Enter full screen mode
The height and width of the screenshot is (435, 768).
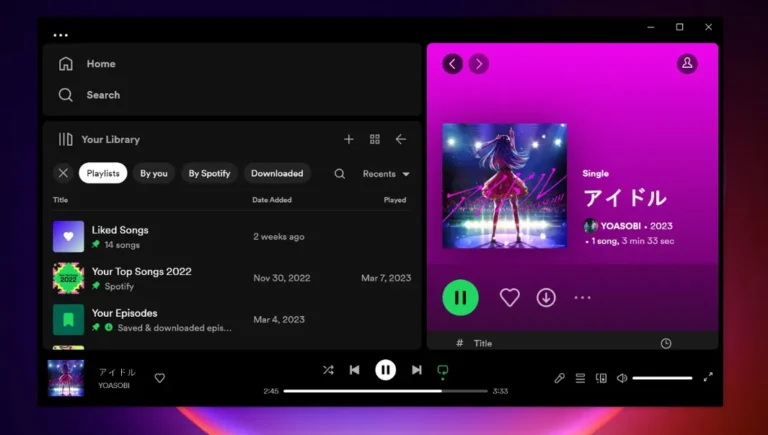point(708,377)
